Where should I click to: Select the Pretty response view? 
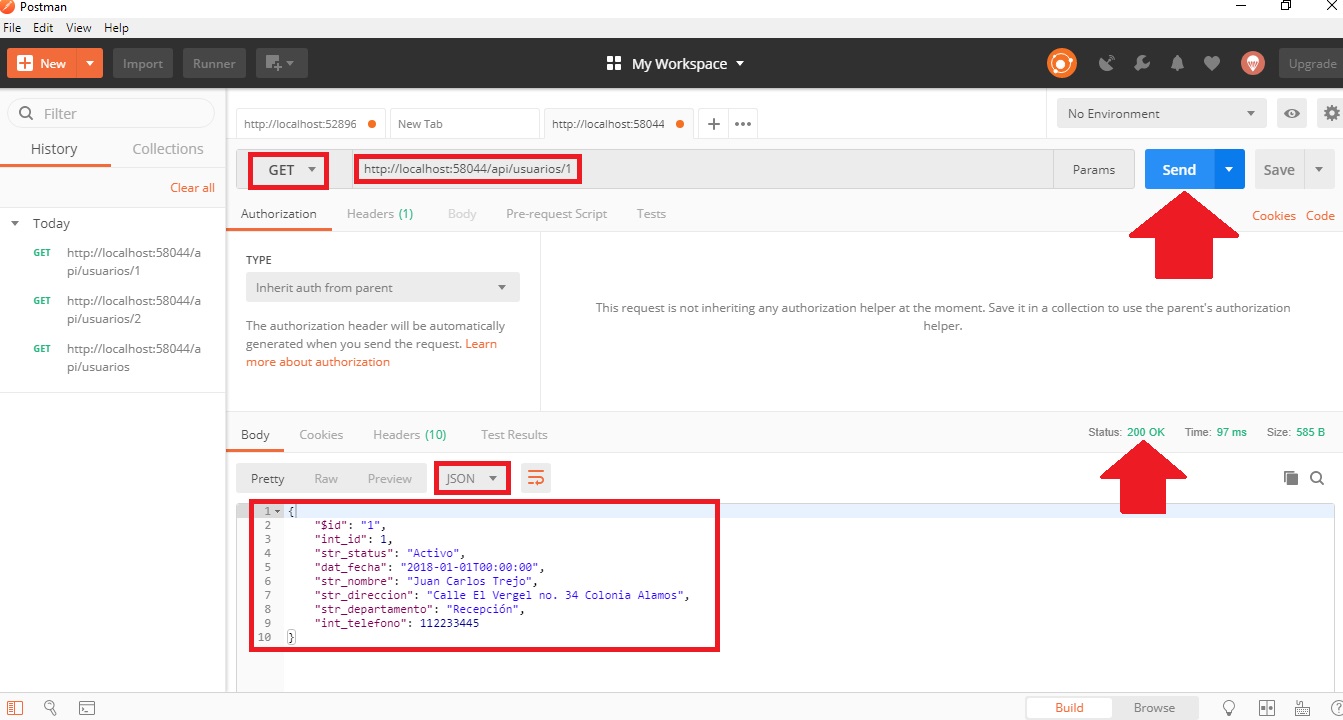pos(266,478)
